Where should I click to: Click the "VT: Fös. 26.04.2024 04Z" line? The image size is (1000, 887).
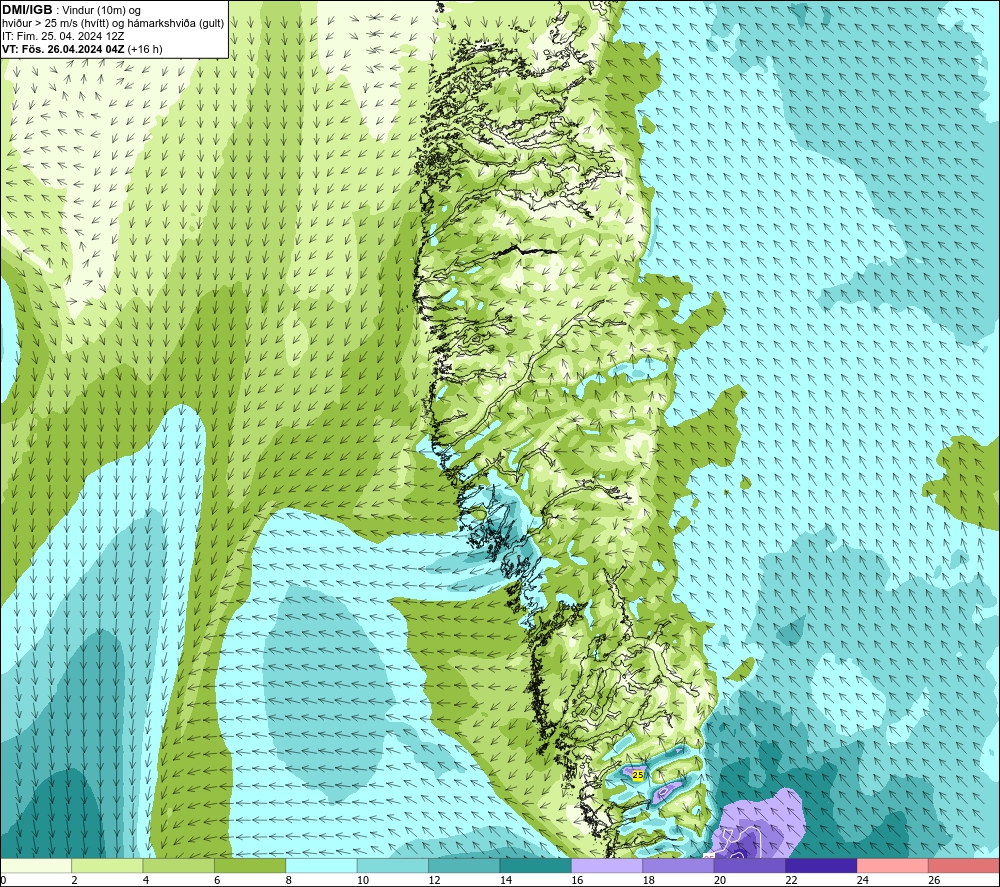(64, 49)
